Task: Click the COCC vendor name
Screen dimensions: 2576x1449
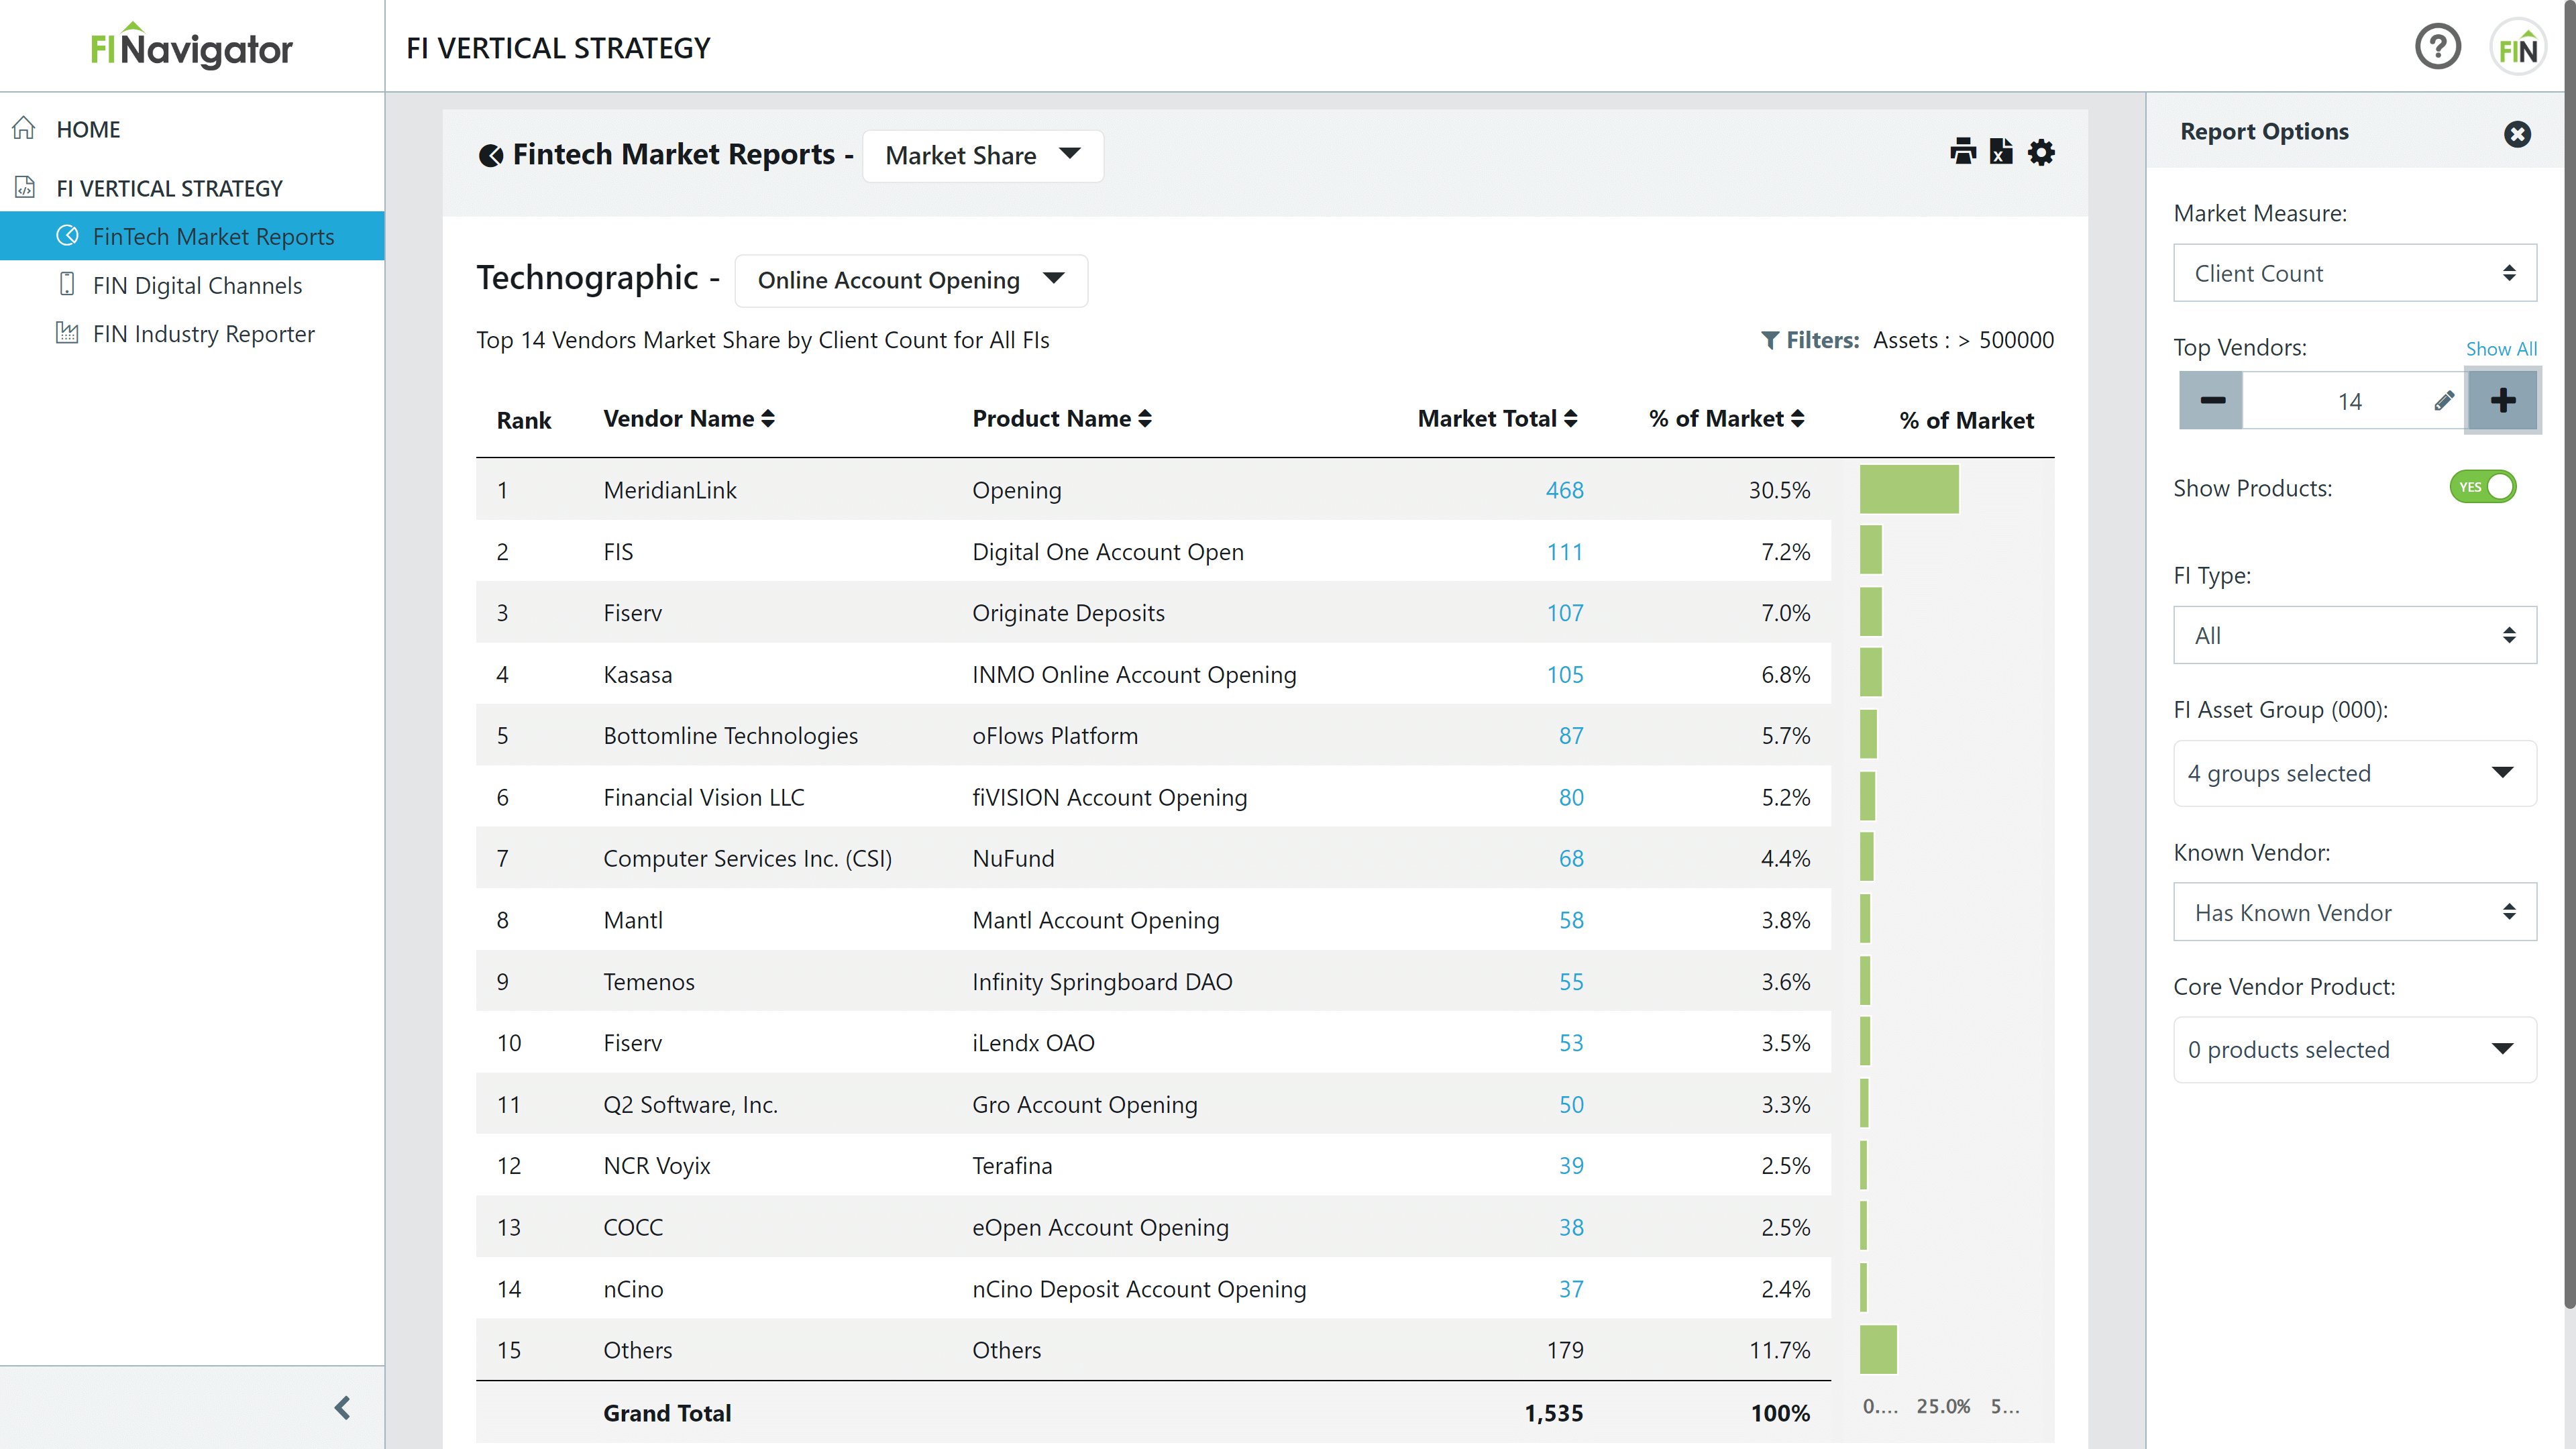Action: [x=632, y=1227]
